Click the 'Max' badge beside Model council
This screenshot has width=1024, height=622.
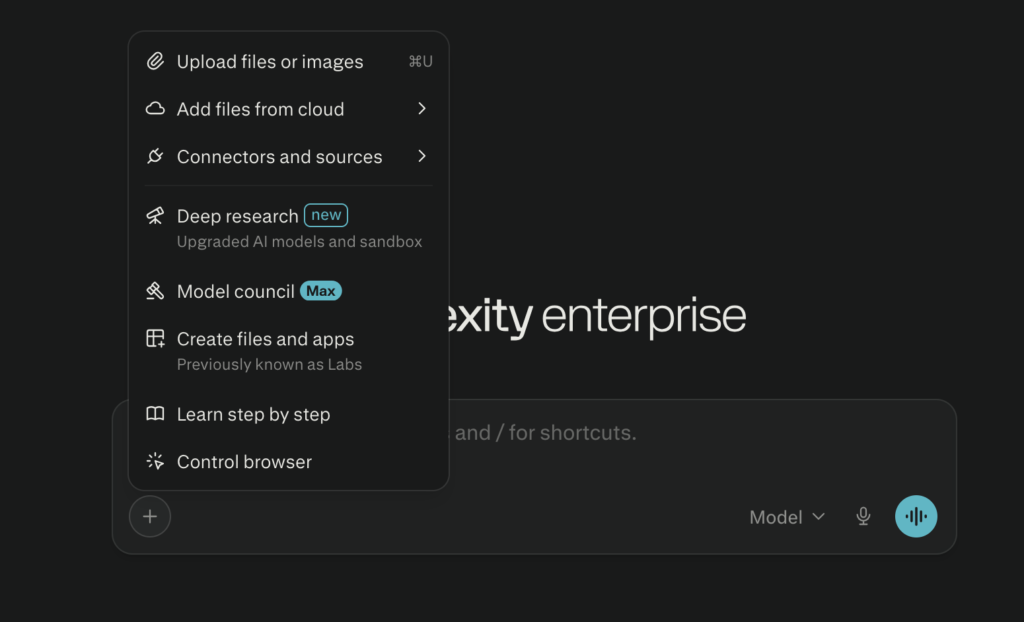click(x=321, y=291)
